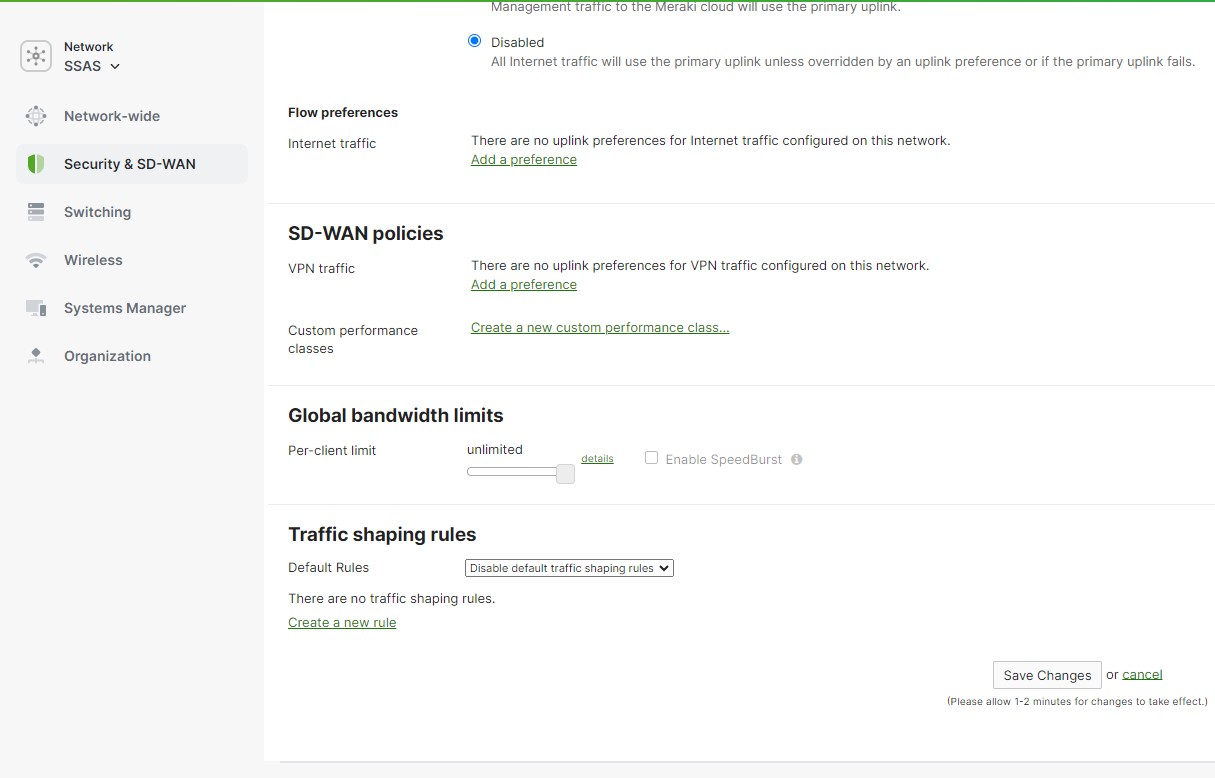Select Organization from the sidebar menu

(x=107, y=355)
